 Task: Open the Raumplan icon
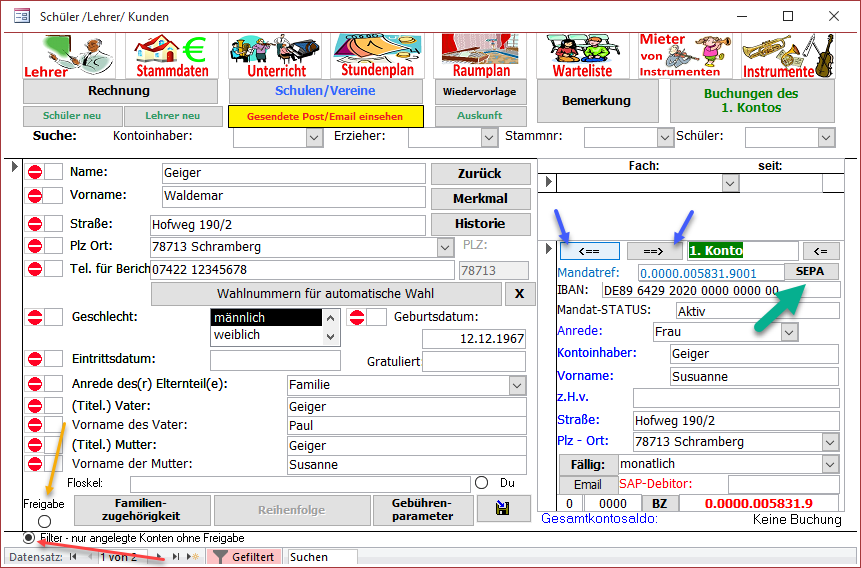[x=481, y=56]
